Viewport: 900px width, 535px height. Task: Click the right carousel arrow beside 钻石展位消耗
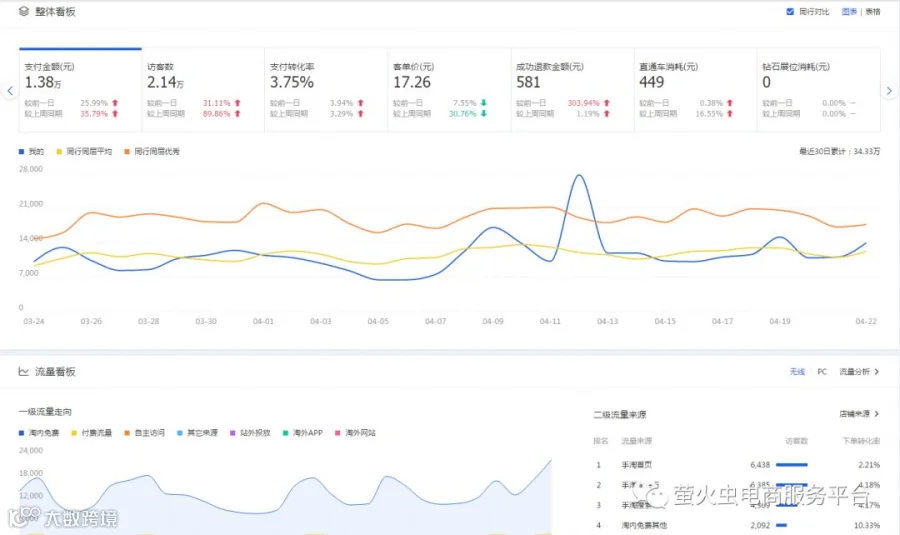(889, 91)
